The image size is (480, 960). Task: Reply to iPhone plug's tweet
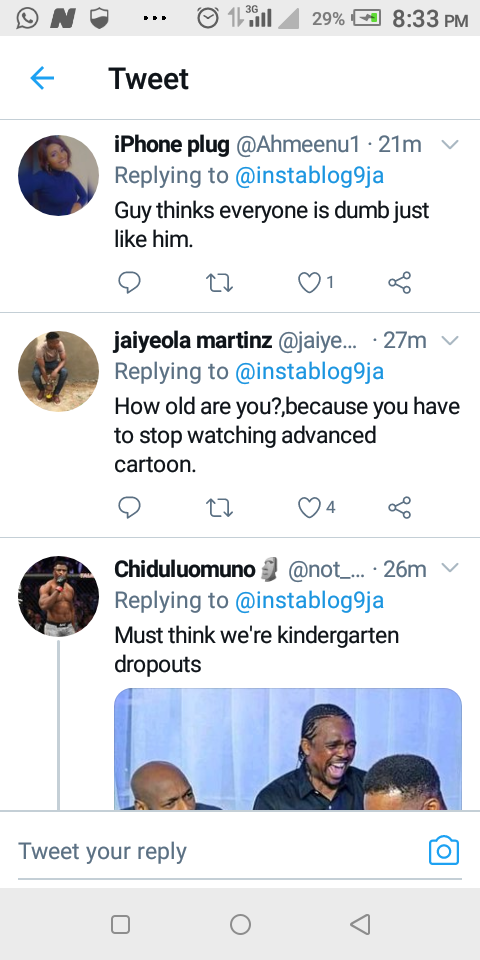pyautogui.click(x=129, y=282)
